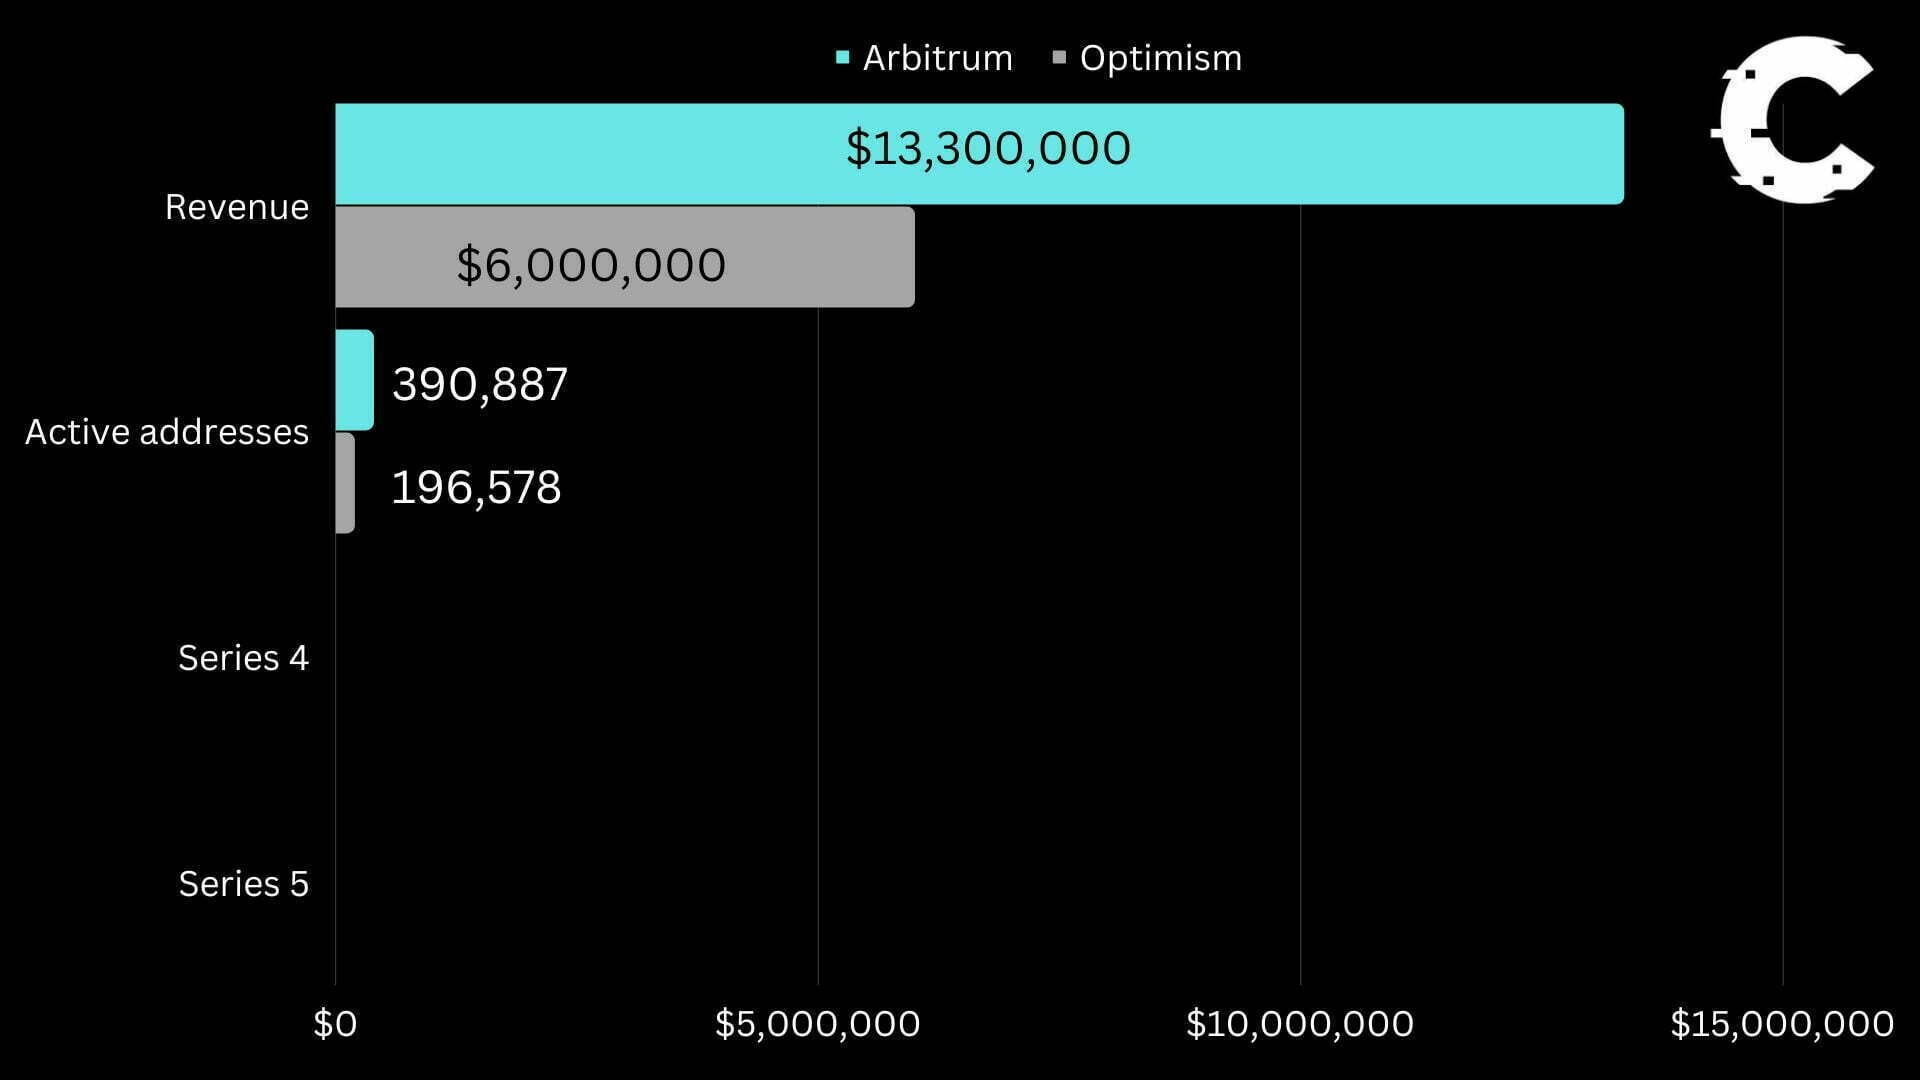Click the $15,000,000 axis tick label
This screenshot has height=1080, width=1920.
1781,1024
